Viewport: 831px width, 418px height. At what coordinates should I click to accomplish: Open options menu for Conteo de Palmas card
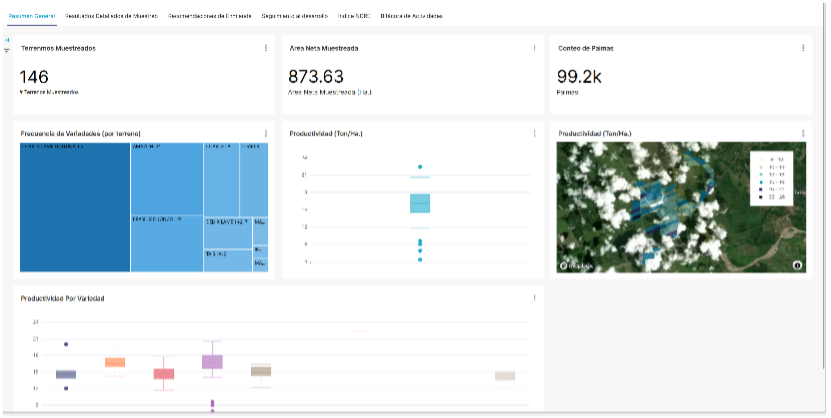click(x=803, y=48)
